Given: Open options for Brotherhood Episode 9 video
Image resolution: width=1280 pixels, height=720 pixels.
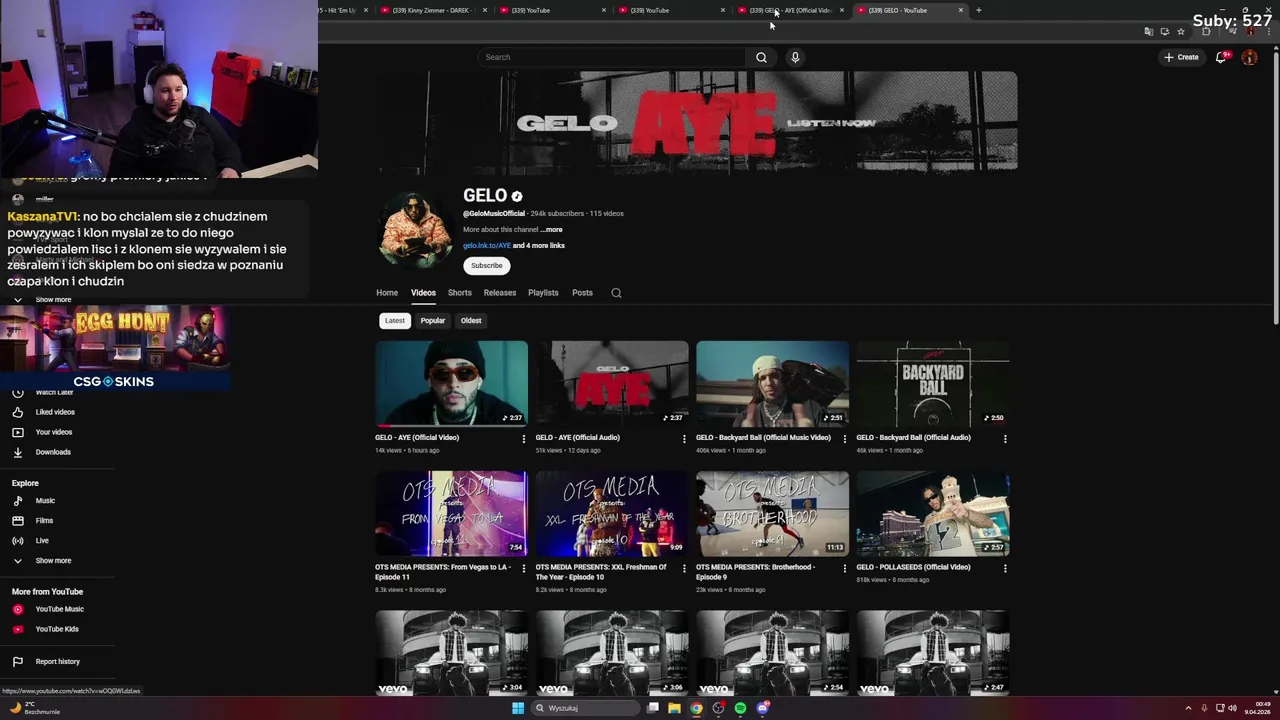Looking at the screenshot, I should pyautogui.click(x=845, y=568).
